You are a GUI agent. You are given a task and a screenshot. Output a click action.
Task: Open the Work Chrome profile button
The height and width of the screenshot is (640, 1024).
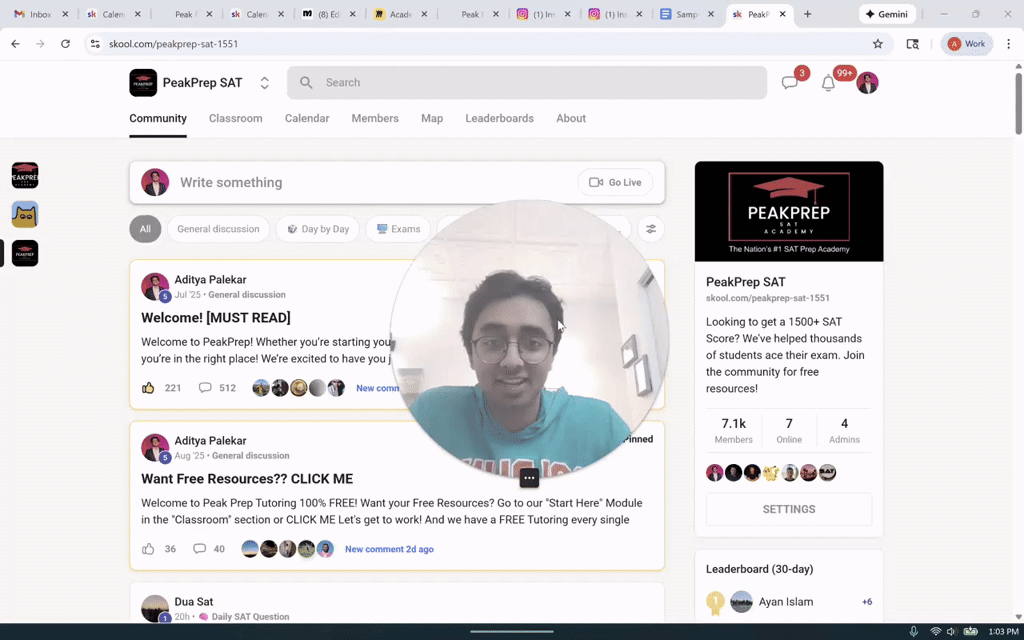967,44
